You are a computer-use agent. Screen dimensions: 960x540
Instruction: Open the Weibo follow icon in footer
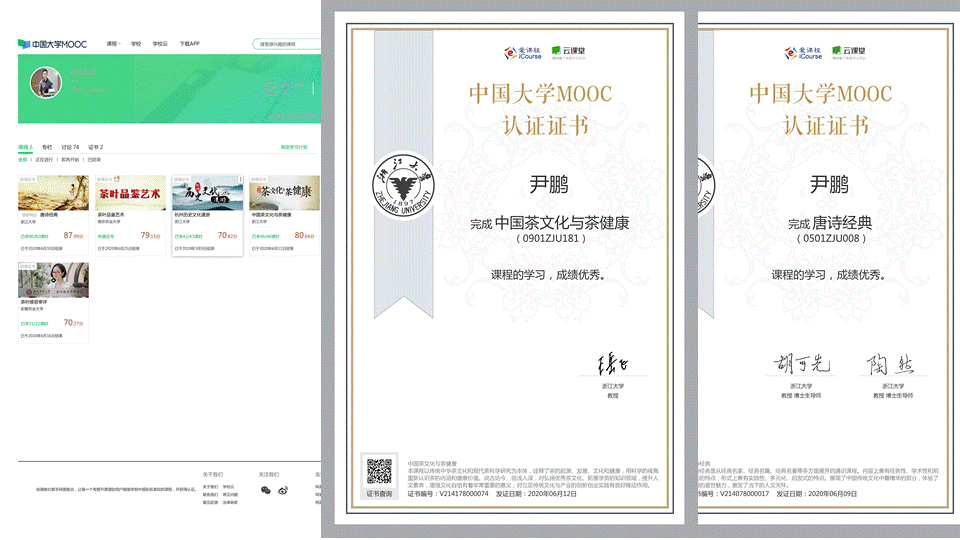[x=282, y=490]
